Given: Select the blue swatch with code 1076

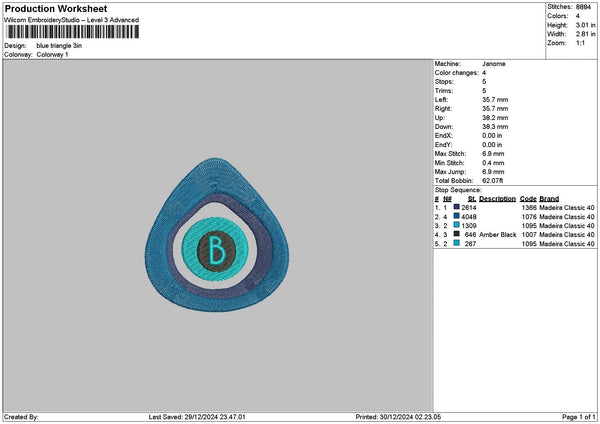Looking at the screenshot, I should click(457, 215).
